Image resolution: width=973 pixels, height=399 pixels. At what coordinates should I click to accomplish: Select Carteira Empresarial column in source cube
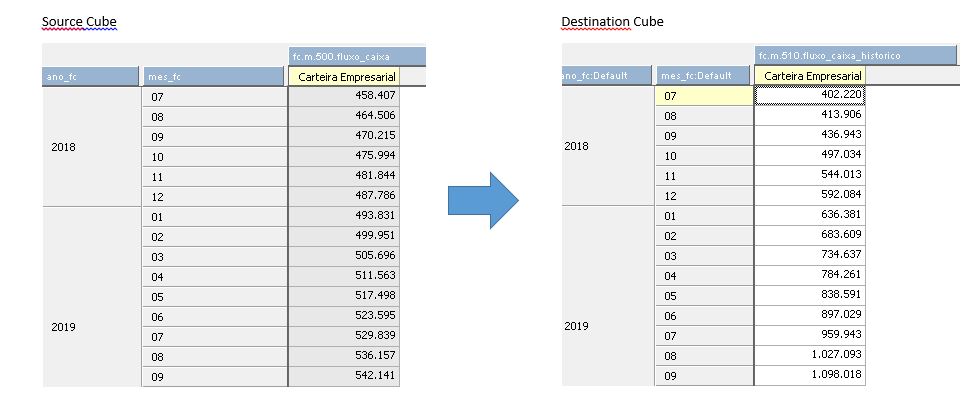[x=344, y=77]
